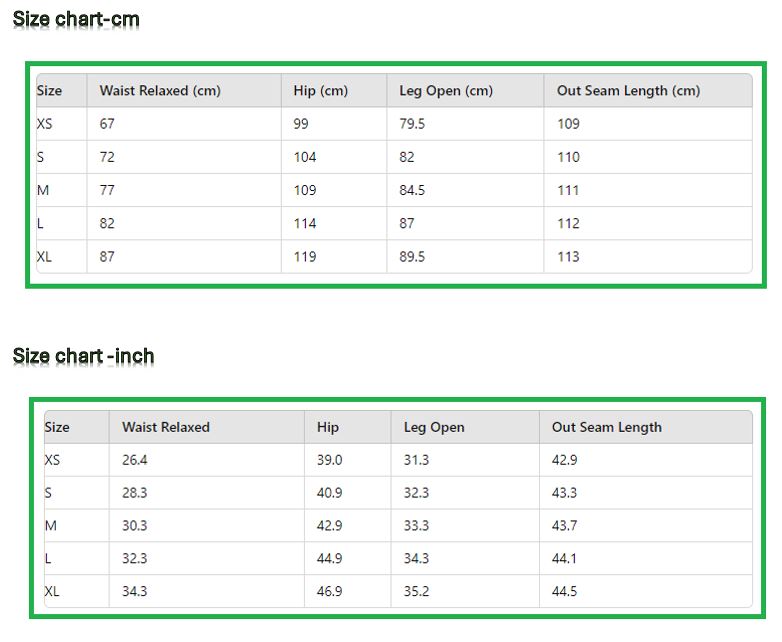Click the 'Leg Open' header in inch chart

pos(434,427)
